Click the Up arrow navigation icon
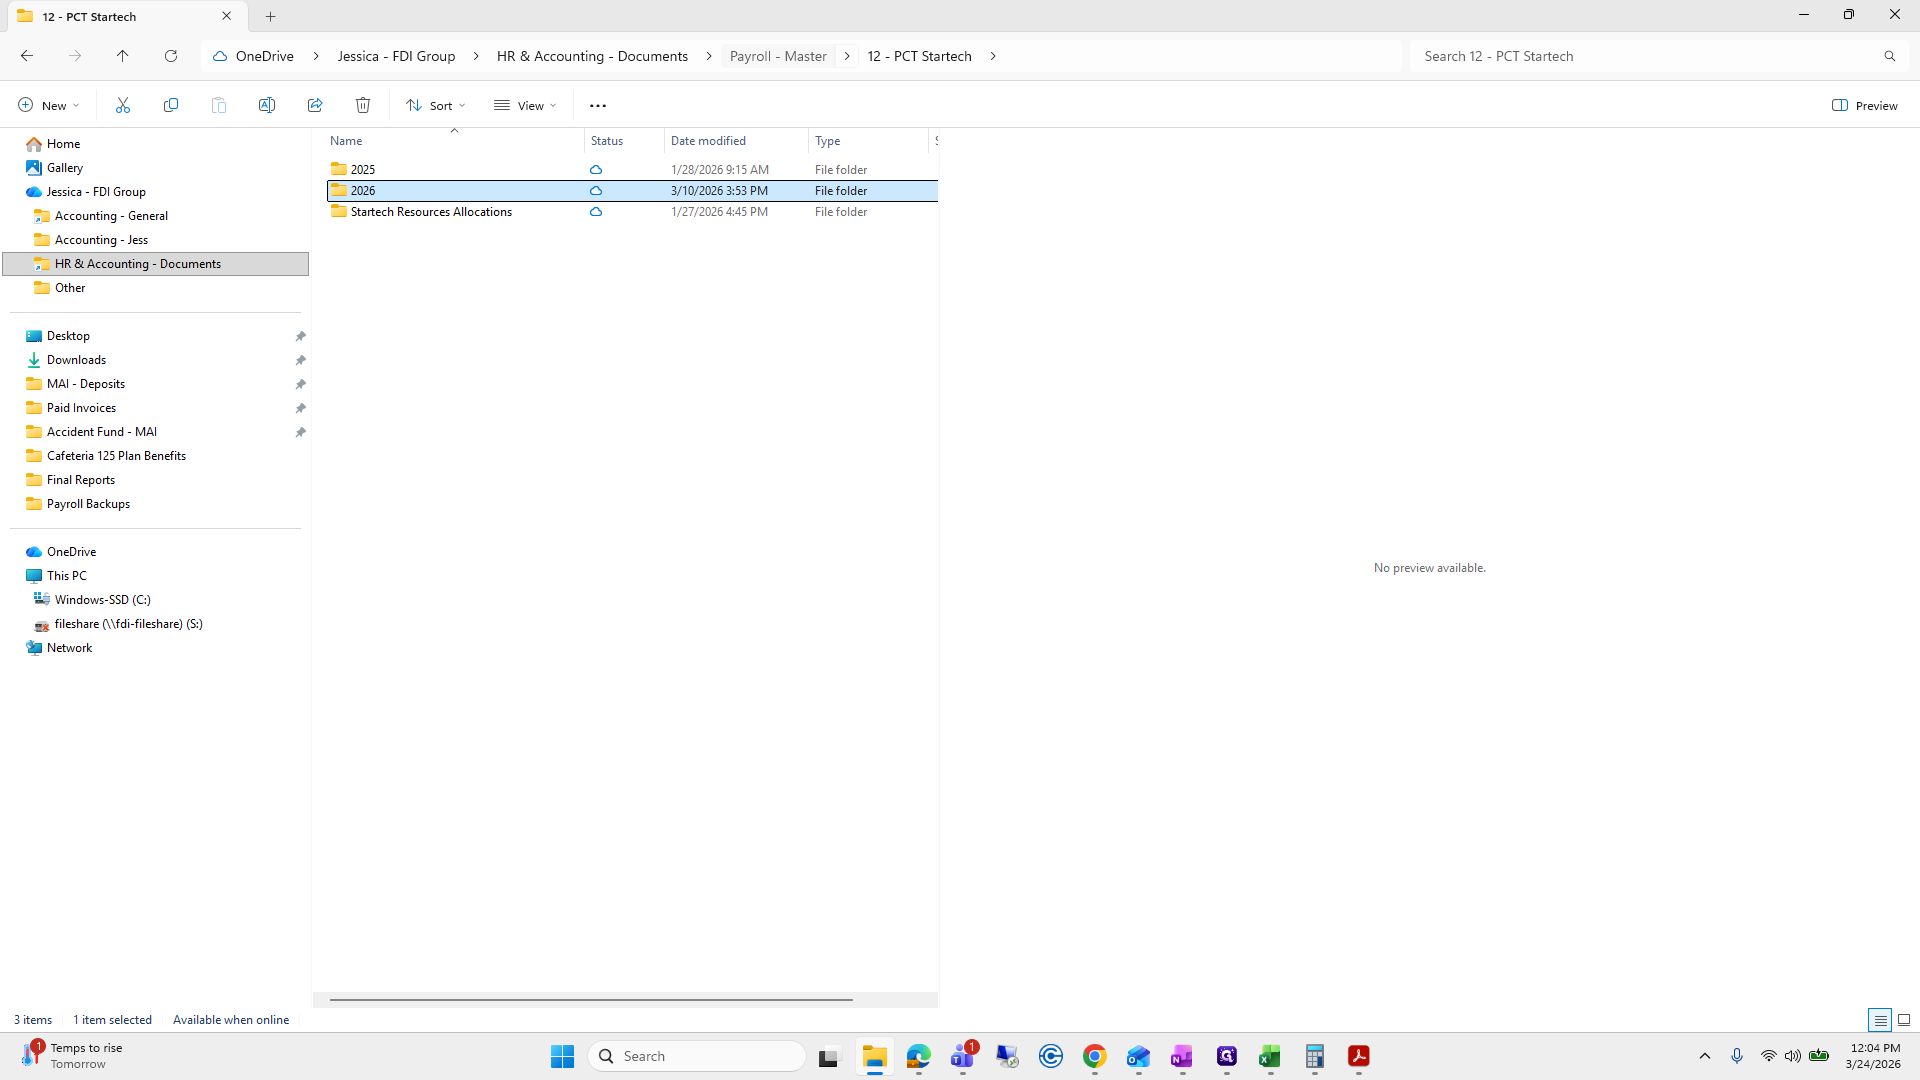This screenshot has width=1920, height=1080. pyautogui.click(x=123, y=56)
